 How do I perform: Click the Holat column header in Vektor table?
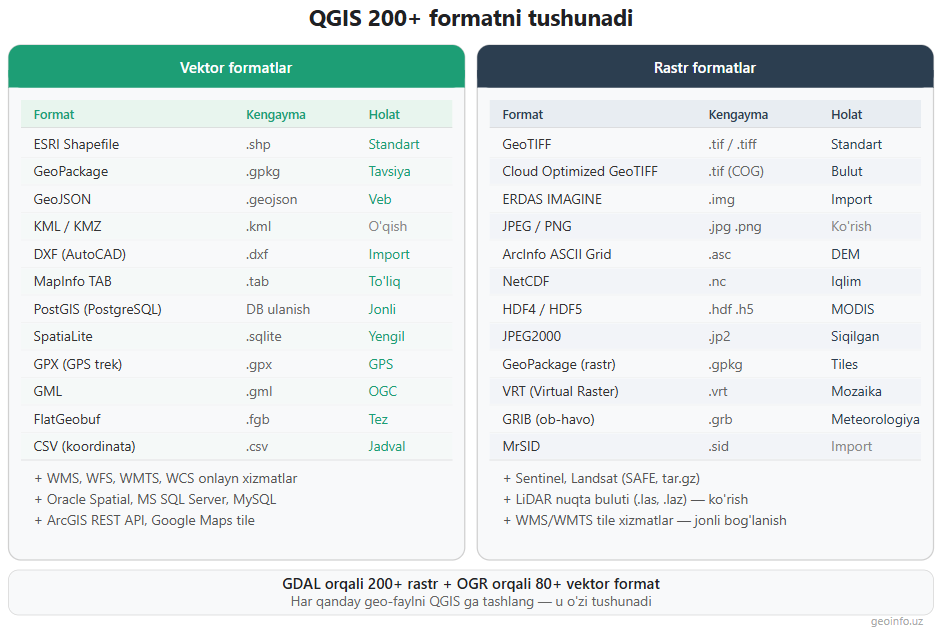[384, 114]
